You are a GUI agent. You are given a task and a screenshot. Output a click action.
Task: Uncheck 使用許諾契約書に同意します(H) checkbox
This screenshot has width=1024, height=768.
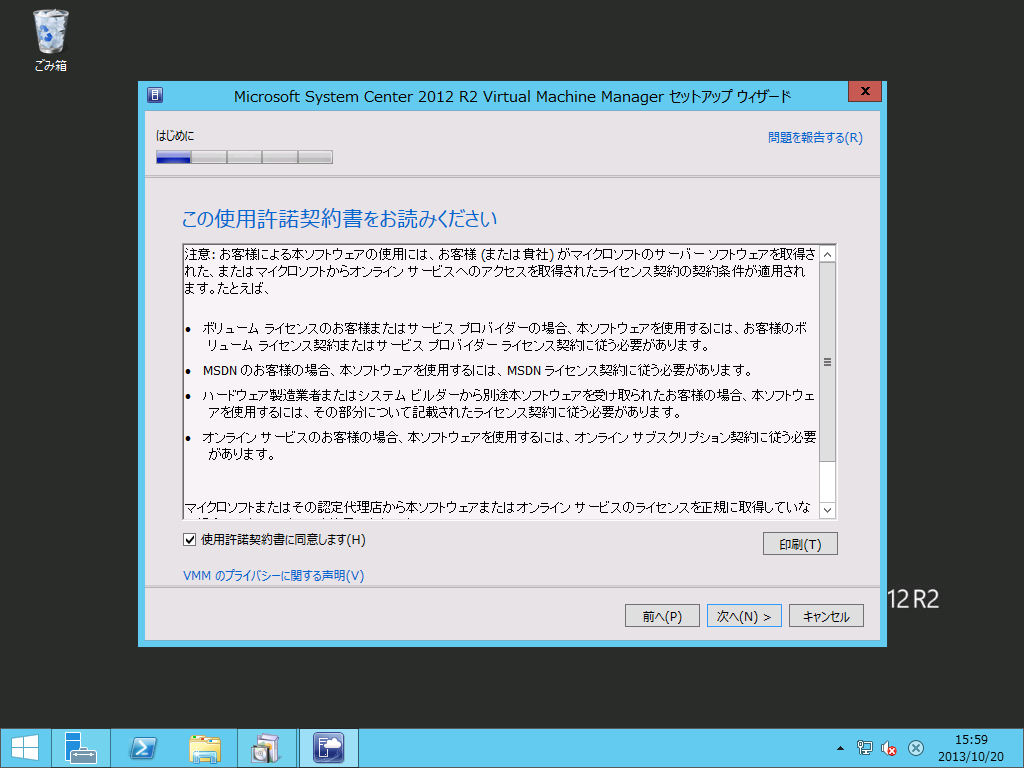pyautogui.click(x=189, y=540)
